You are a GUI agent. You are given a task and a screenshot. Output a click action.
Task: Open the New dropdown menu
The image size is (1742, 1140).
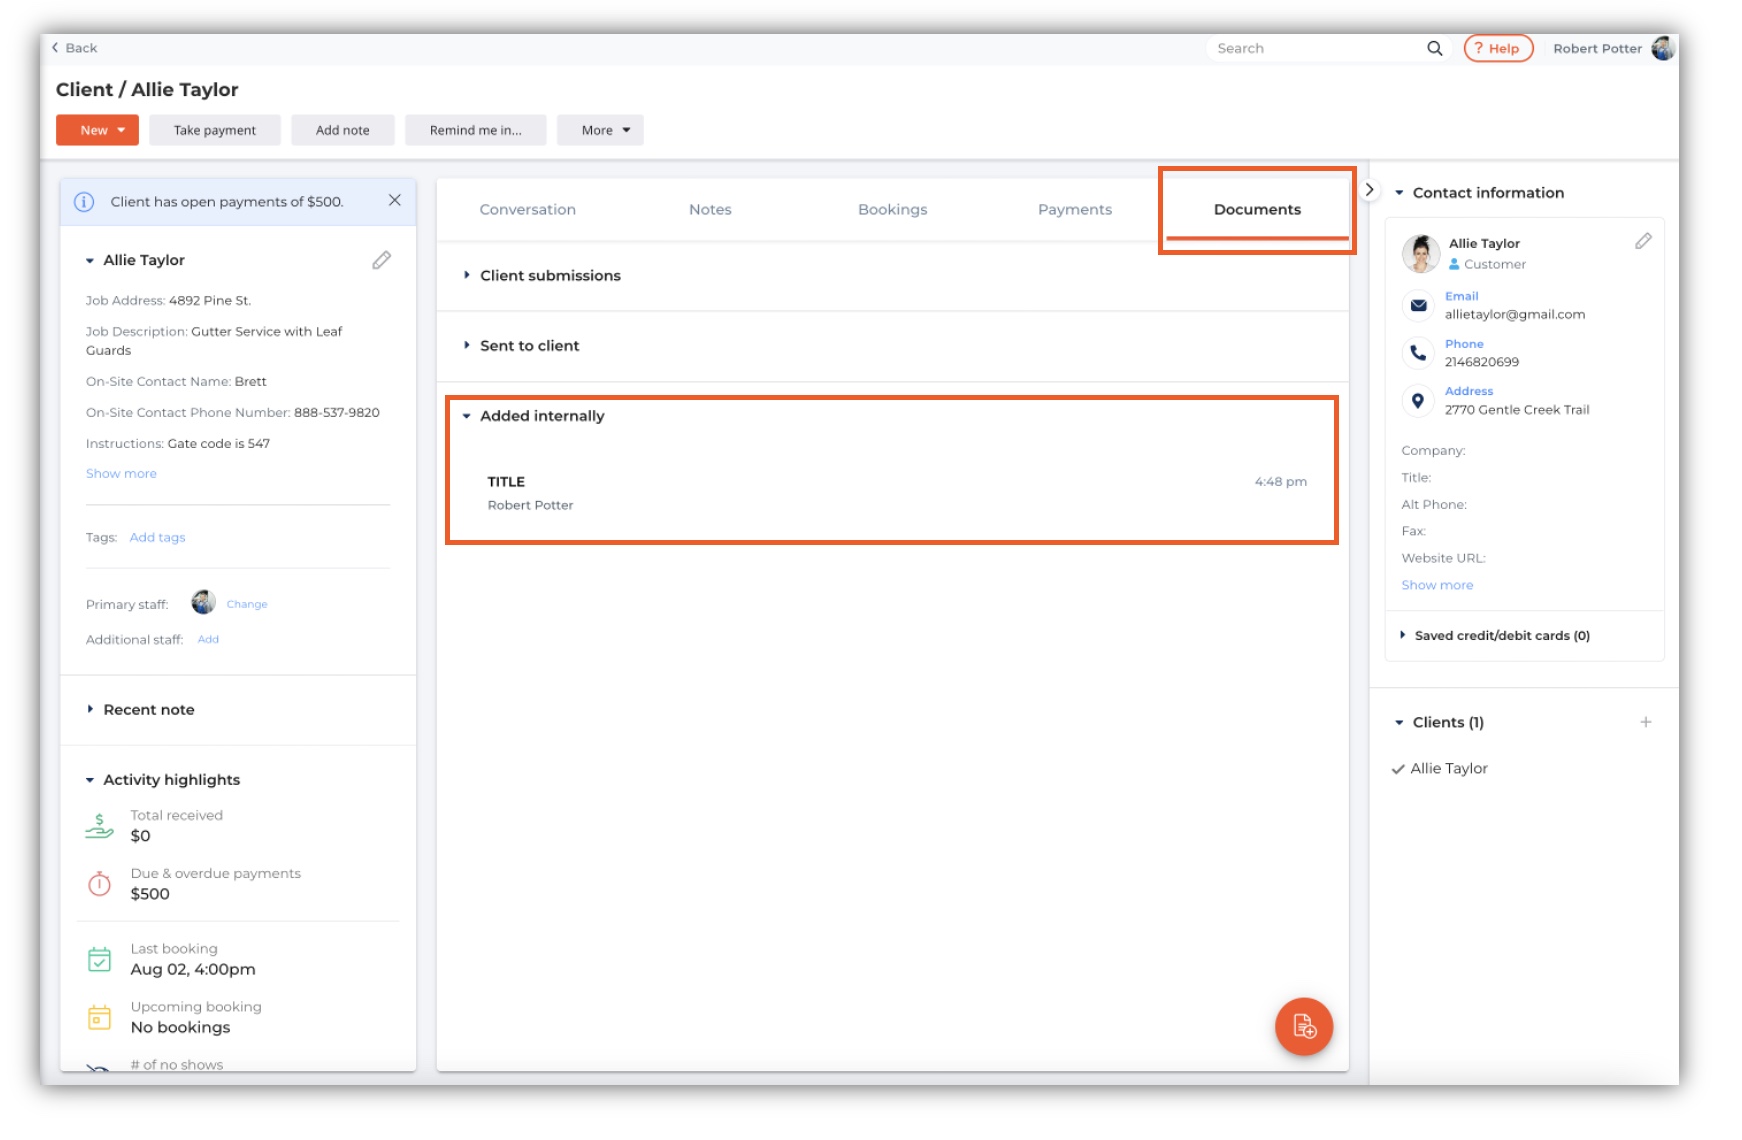96,129
